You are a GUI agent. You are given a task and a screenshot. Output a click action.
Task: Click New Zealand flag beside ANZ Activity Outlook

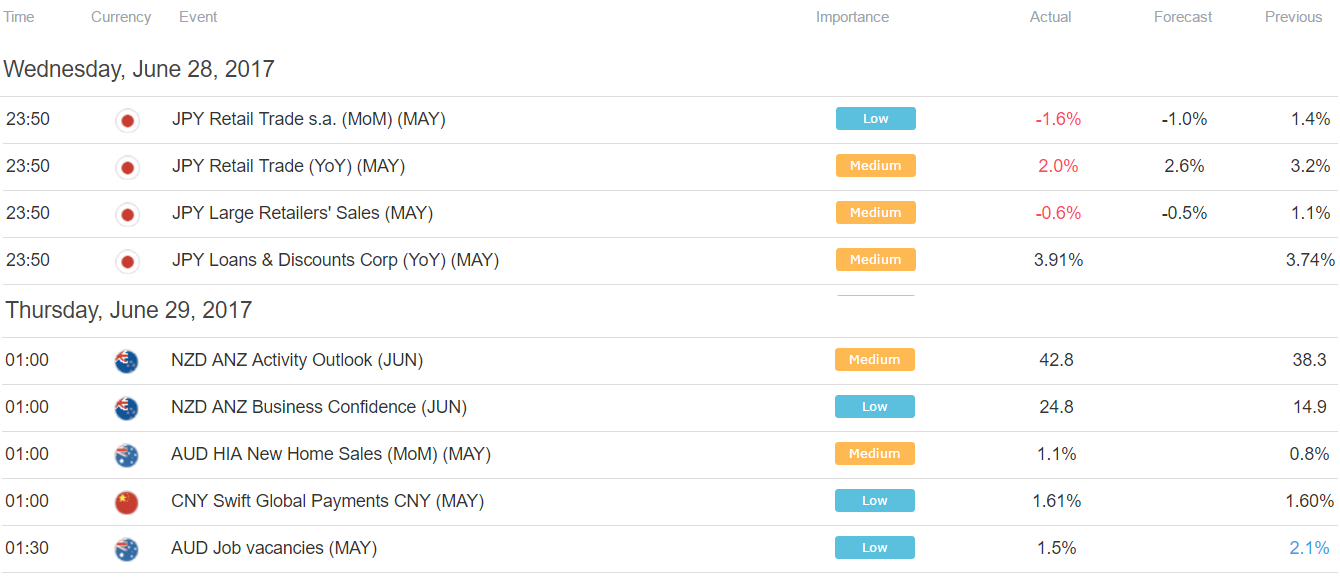coord(127,361)
